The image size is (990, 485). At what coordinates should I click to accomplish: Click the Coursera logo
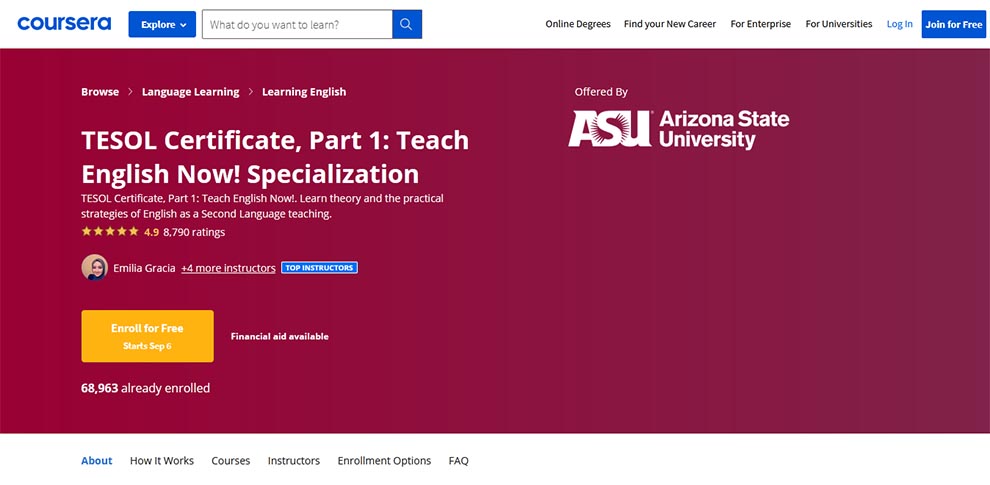tap(64, 23)
